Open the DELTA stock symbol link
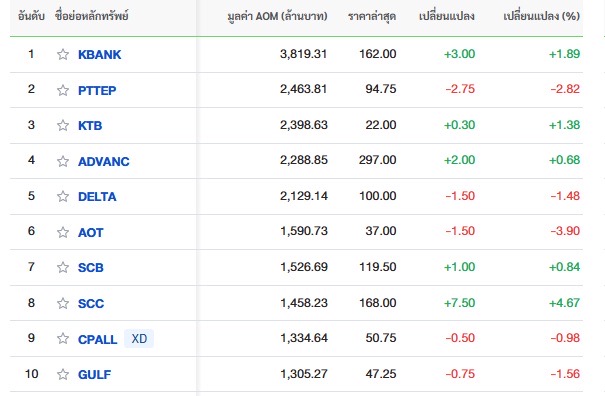This screenshot has width=605, height=396. (97, 197)
